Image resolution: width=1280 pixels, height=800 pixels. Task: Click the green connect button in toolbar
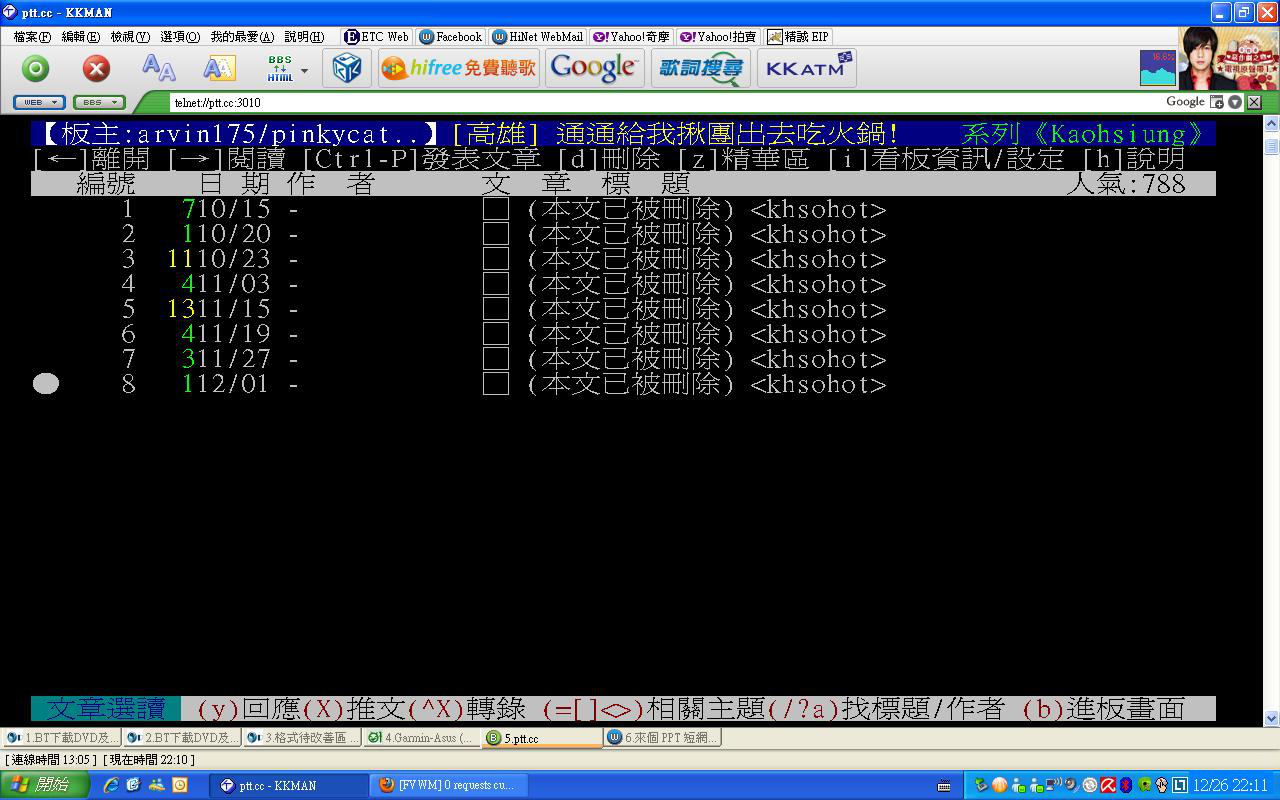[36, 68]
